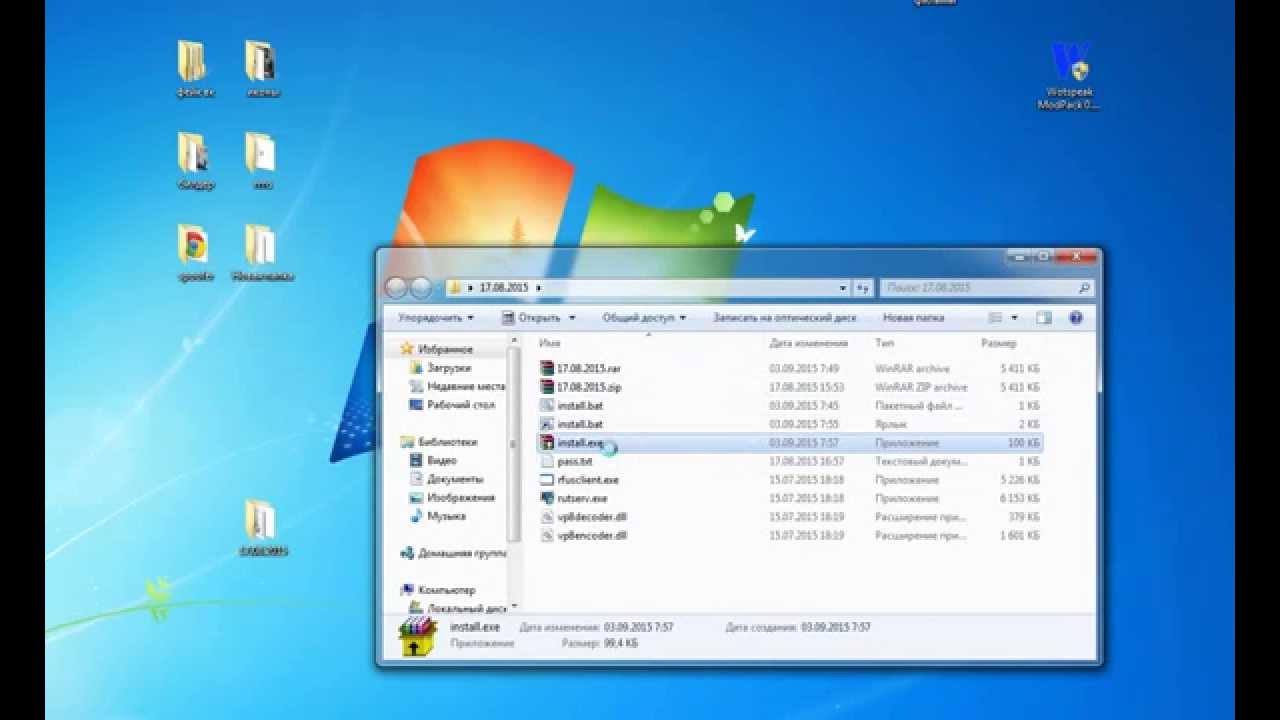Select the 17.08.2015.rar archive icon
The image size is (1280, 720).
pyautogui.click(x=547, y=368)
